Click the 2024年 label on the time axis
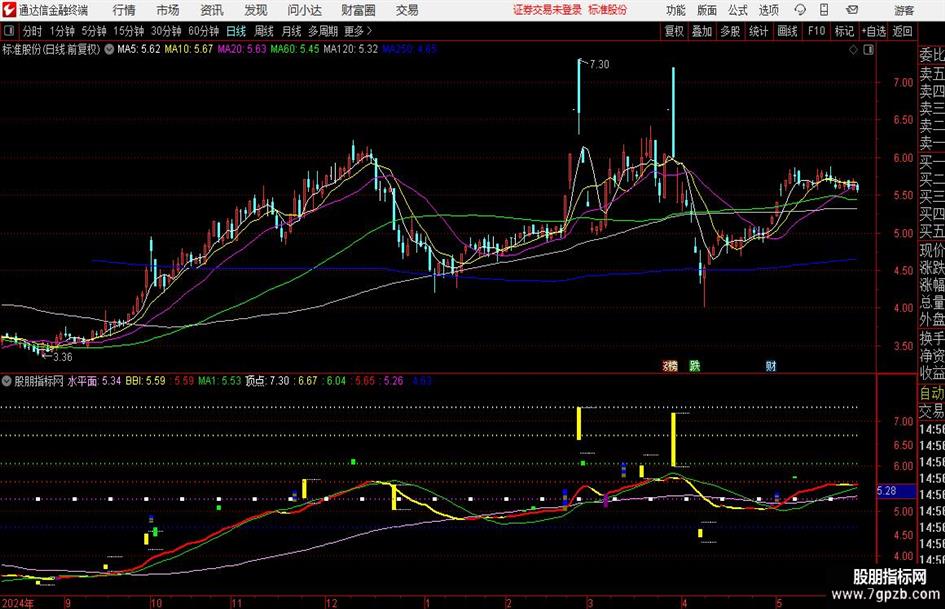The image size is (945, 609). pyautogui.click(x=17, y=603)
